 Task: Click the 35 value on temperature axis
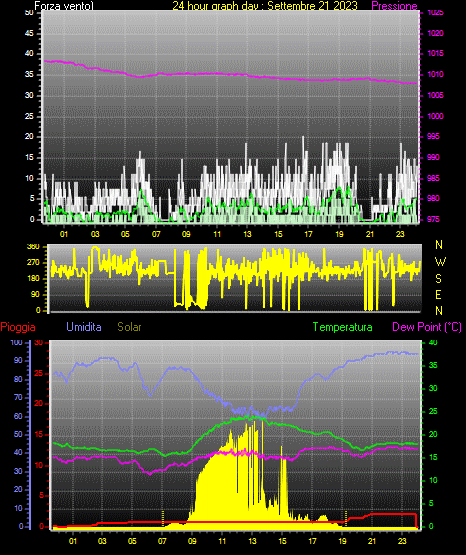pyautogui.click(x=433, y=366)
